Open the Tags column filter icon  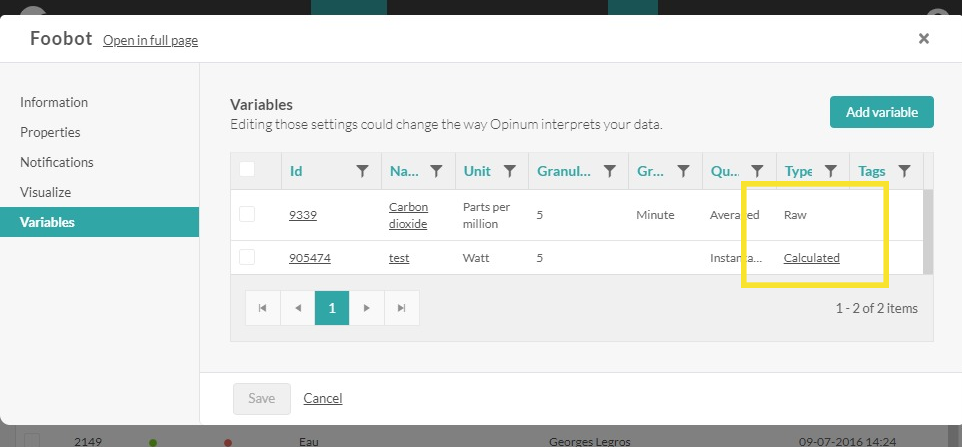pos(904,171)
